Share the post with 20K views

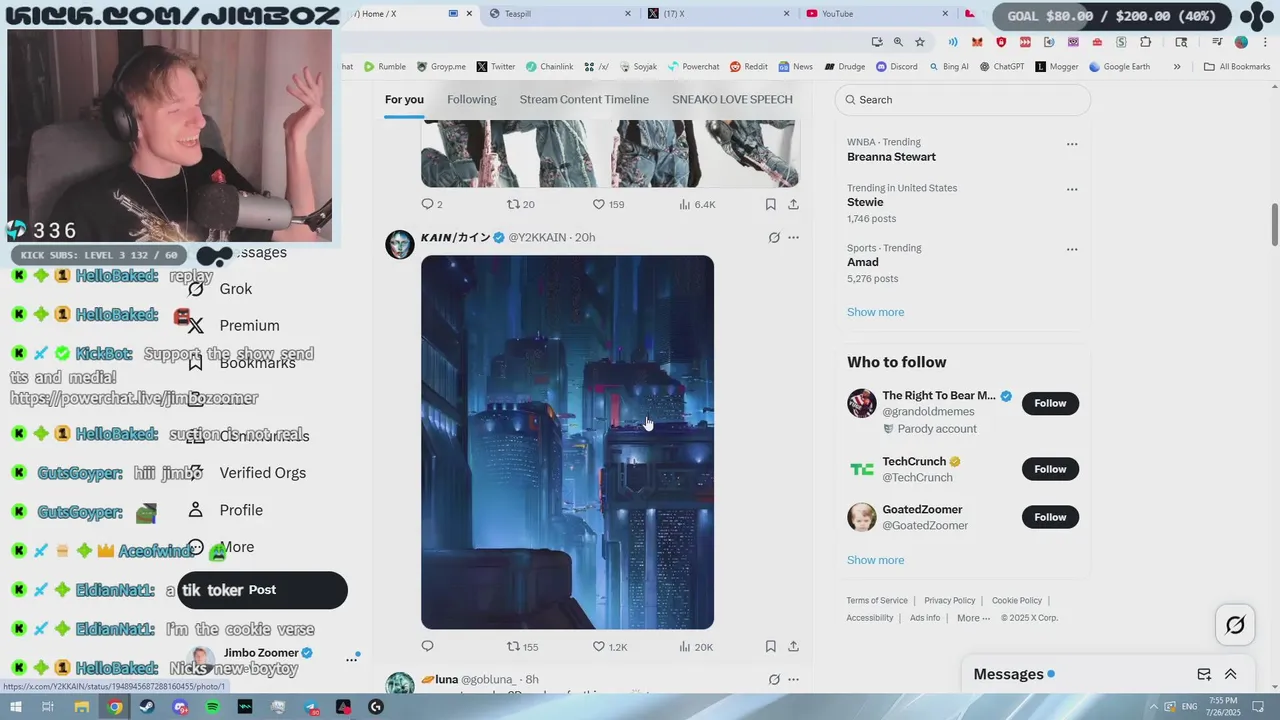point(793,647)
